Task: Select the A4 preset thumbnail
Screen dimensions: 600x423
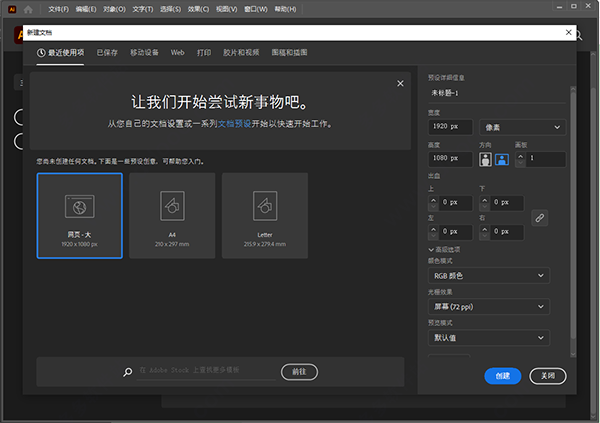Action: [172, 215]
